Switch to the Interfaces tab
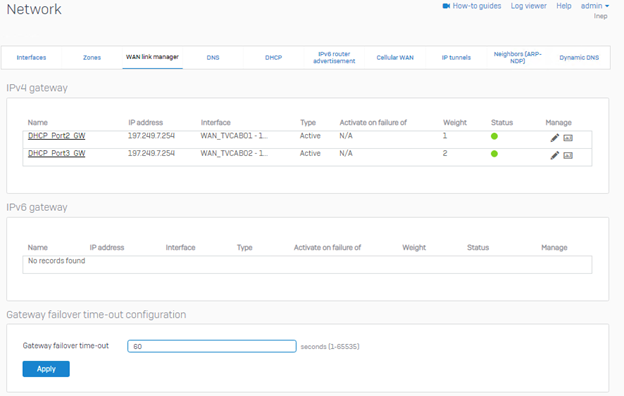This screenshot has height=396, width=624. (31, 57)
